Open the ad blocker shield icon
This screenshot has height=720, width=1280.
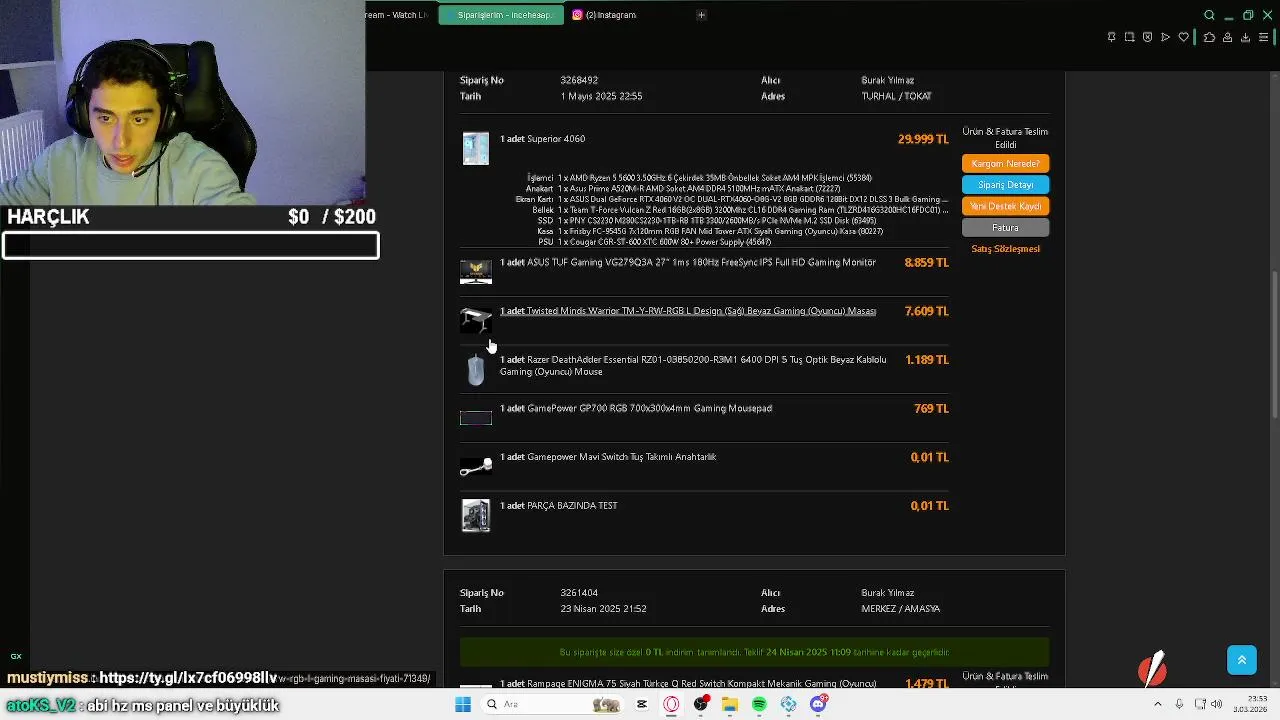(x=1147, y=37)
